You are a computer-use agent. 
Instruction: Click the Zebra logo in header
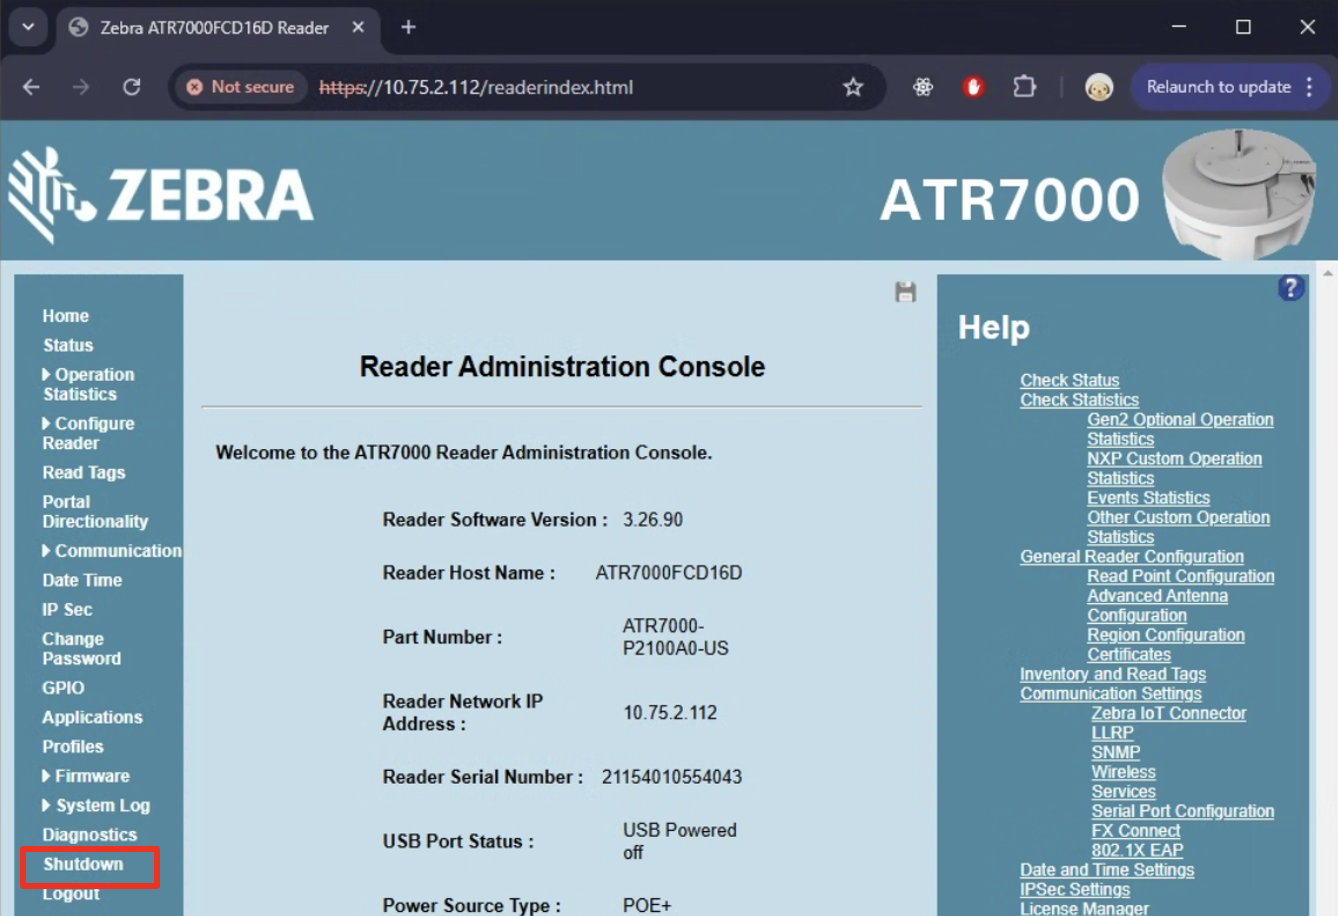click(161, 195)
